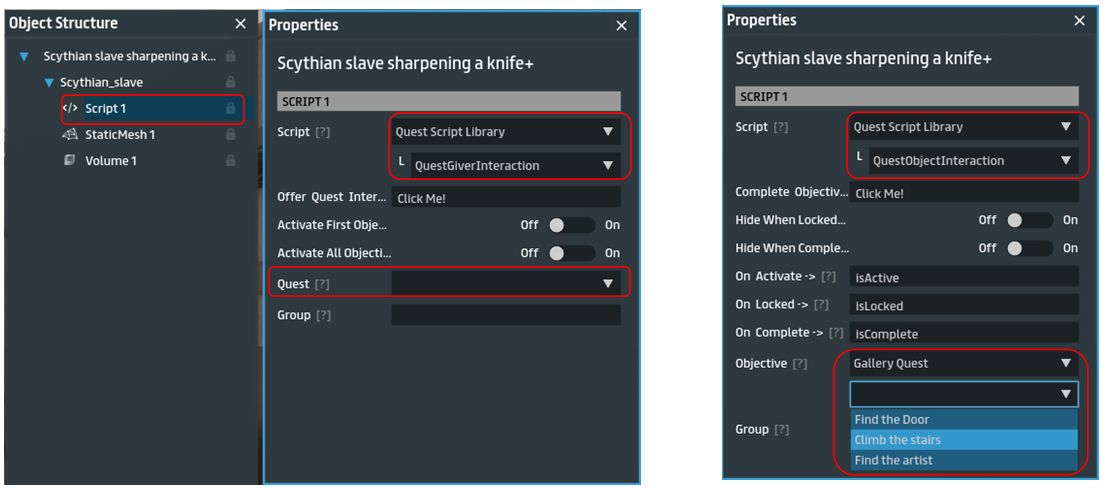Click lock icon beside Scythian_slave
Image resolution: width=1110 pixels, height=488 pixels.
(231, 82)
